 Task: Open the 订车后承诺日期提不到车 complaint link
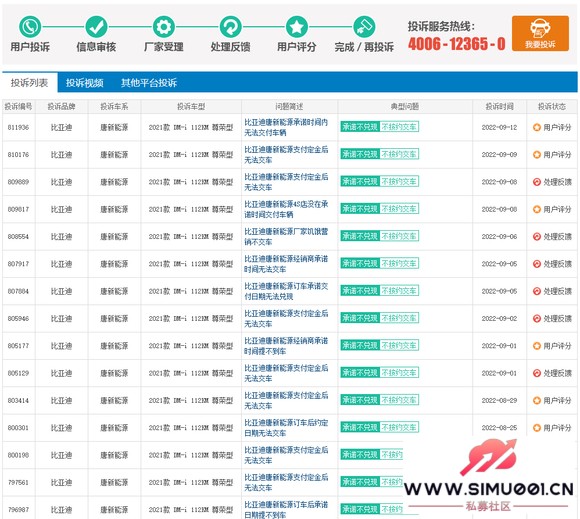point(286,510)
